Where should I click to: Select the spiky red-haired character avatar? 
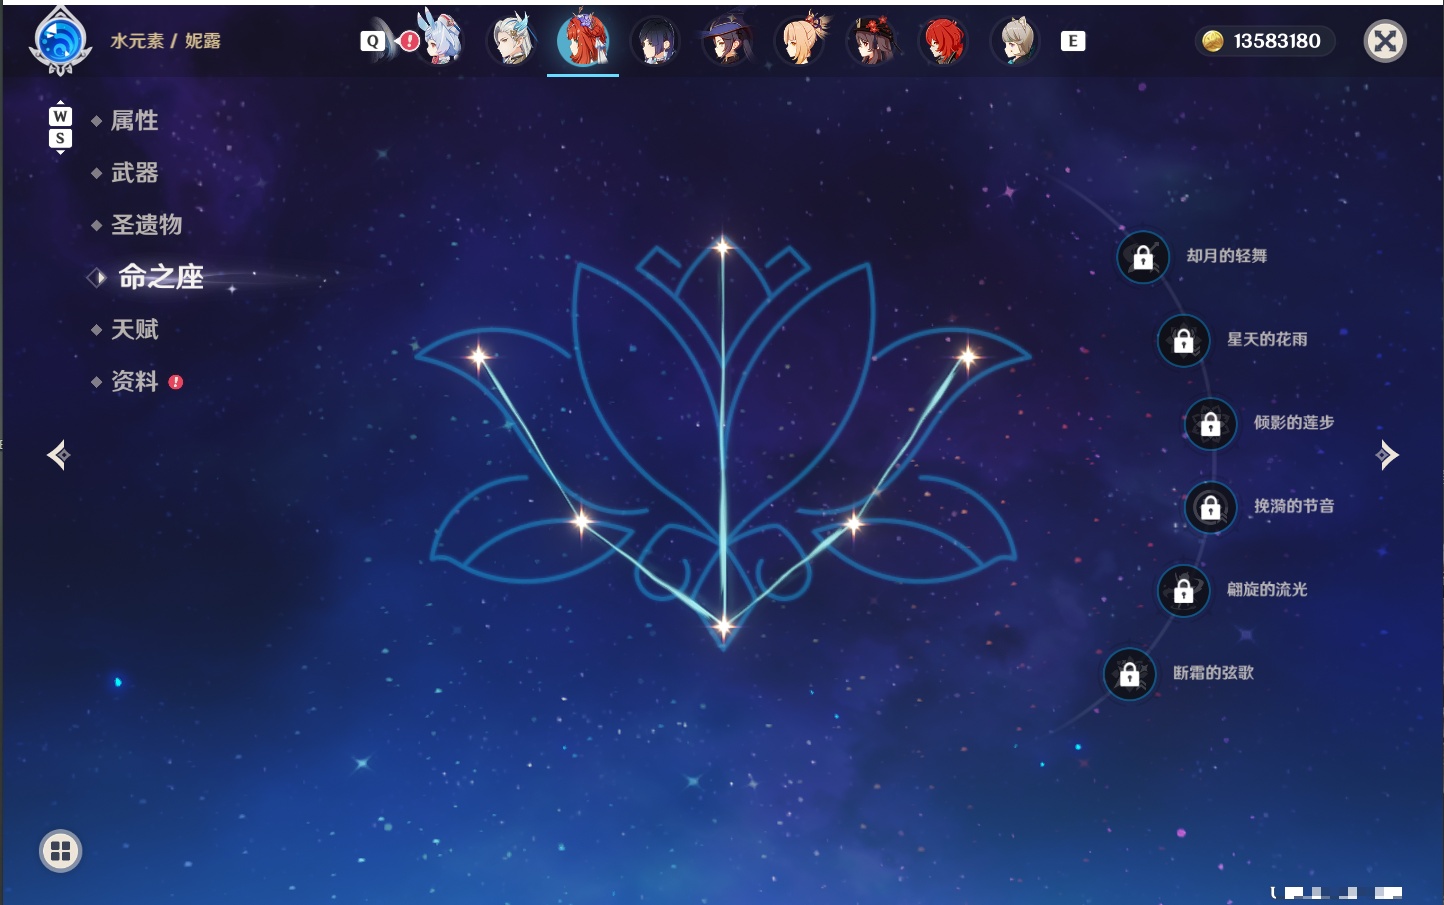944,41
